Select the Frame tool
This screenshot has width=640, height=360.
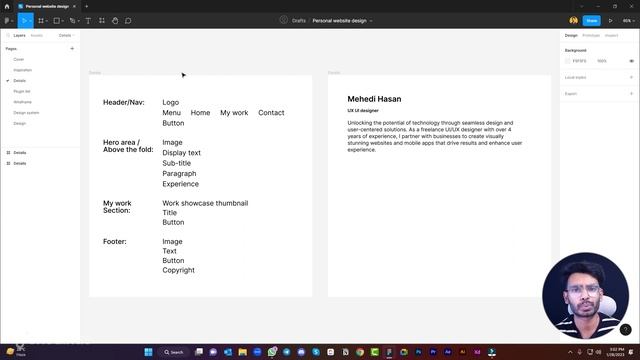(41, 20)
